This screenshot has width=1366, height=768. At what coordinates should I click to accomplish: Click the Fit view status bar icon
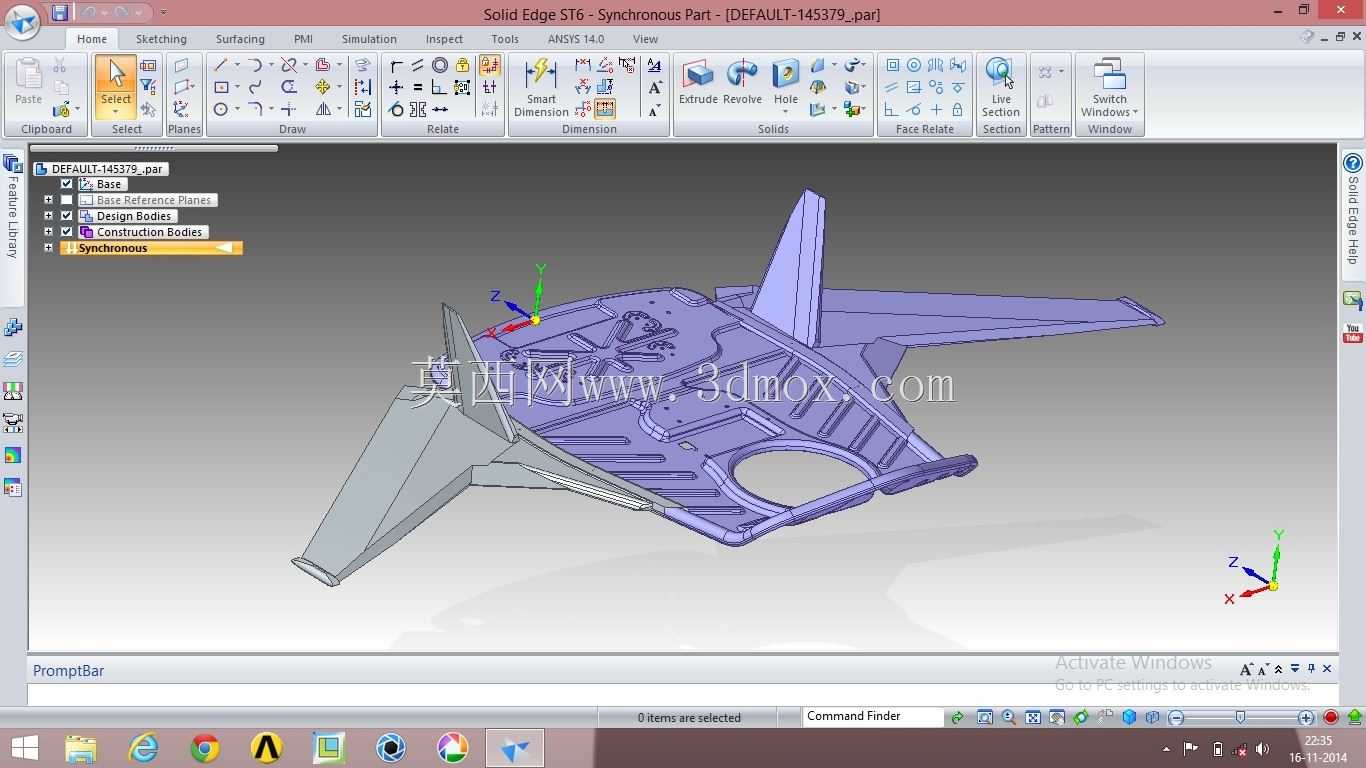tap(1033, 717)
